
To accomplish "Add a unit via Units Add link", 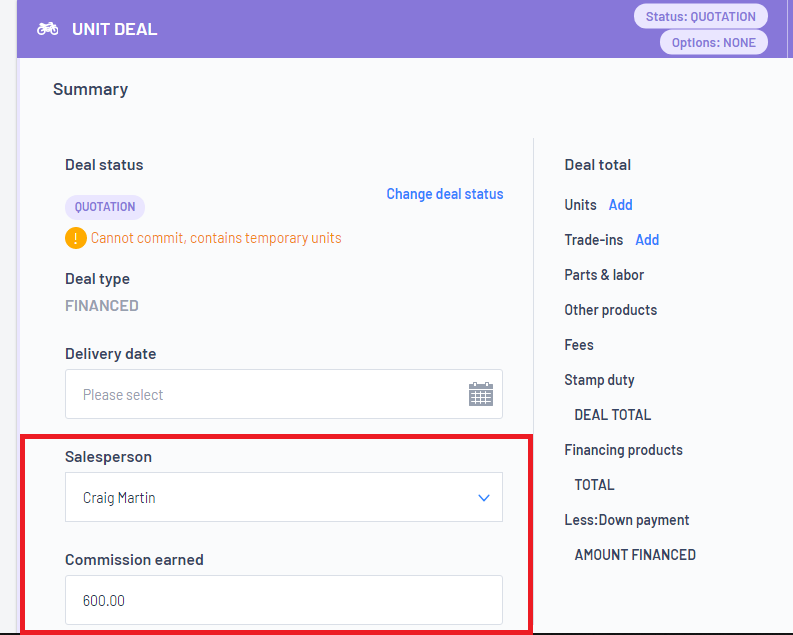I will tap(621, 205).
